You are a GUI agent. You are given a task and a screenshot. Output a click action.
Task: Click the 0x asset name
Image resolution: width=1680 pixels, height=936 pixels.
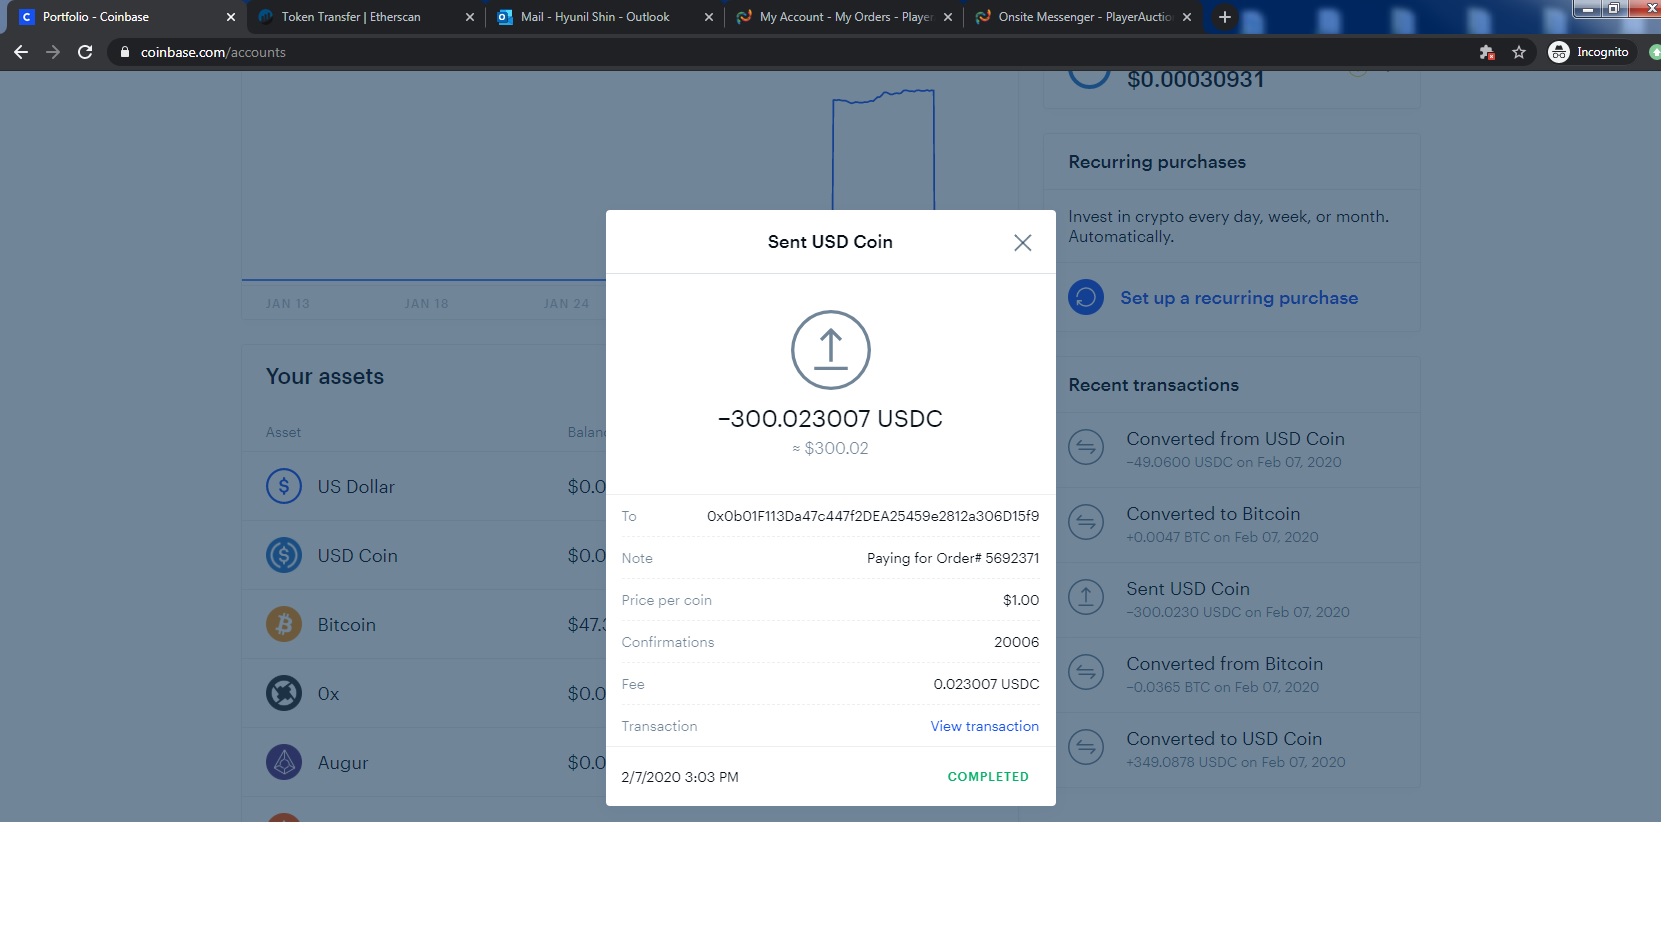coord(328,693)
